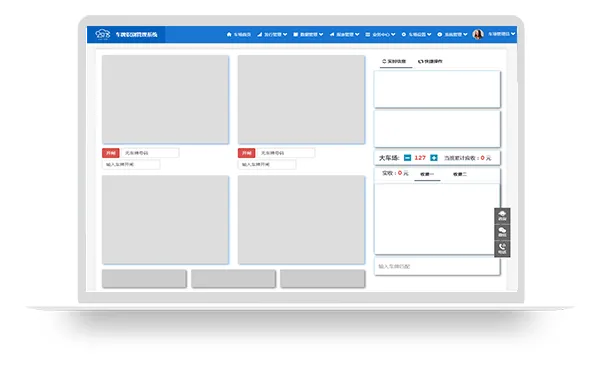Image resolution: width=600 pixels, height=367 pixels.
Task: Select the 收费二 tab
Action: pyautogui.click(x=460, y=174)
